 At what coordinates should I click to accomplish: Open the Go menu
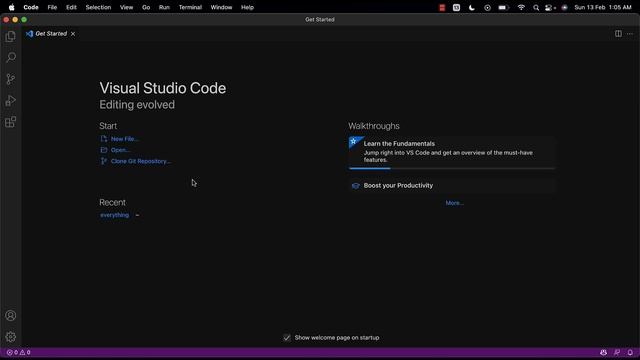click(146, 7)
